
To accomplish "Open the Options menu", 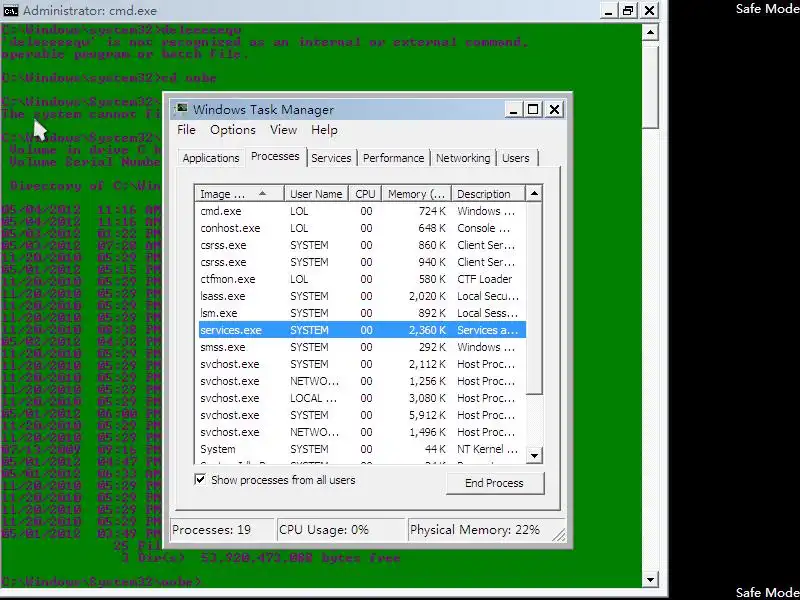I will pyautogui.click(x=233, y=130).
